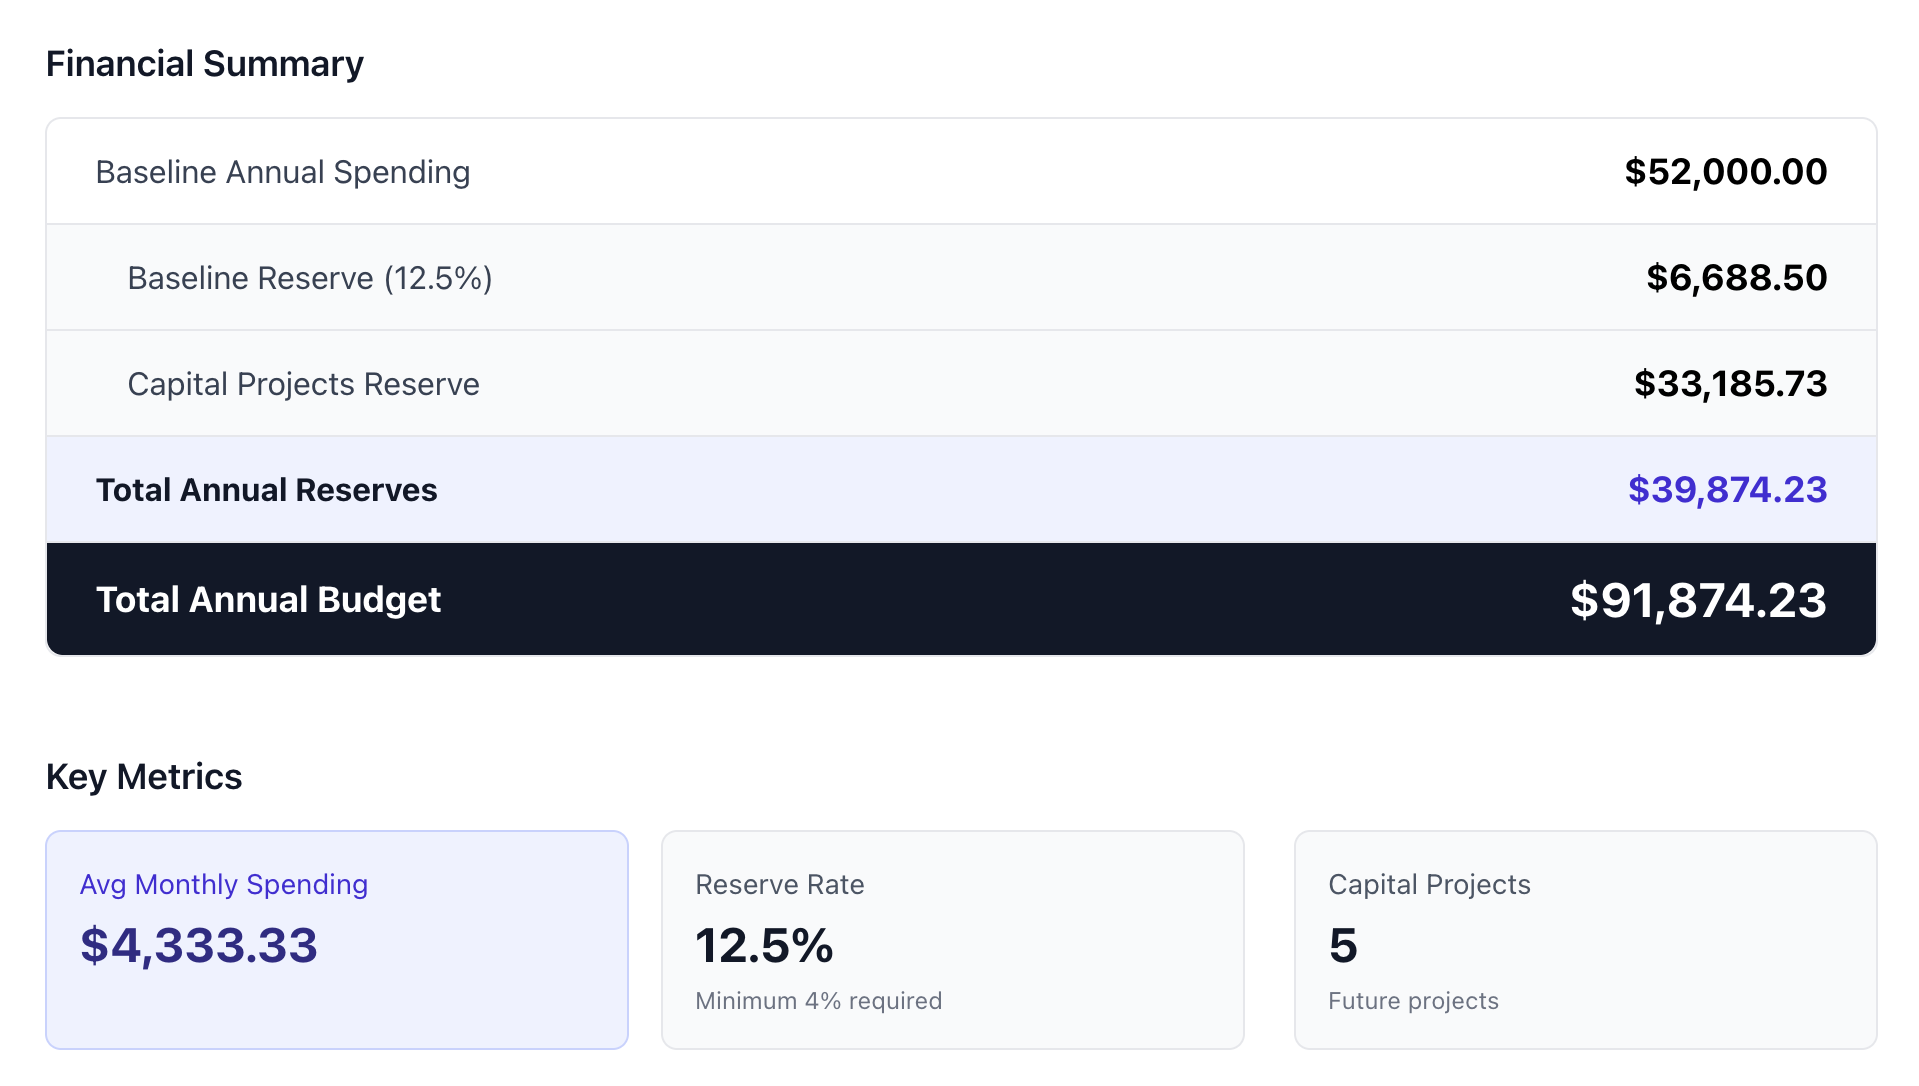The image size is (1919, 1086).
Task: Click the $33,185.73 capital reserve value
Action: click(1730, 384)
